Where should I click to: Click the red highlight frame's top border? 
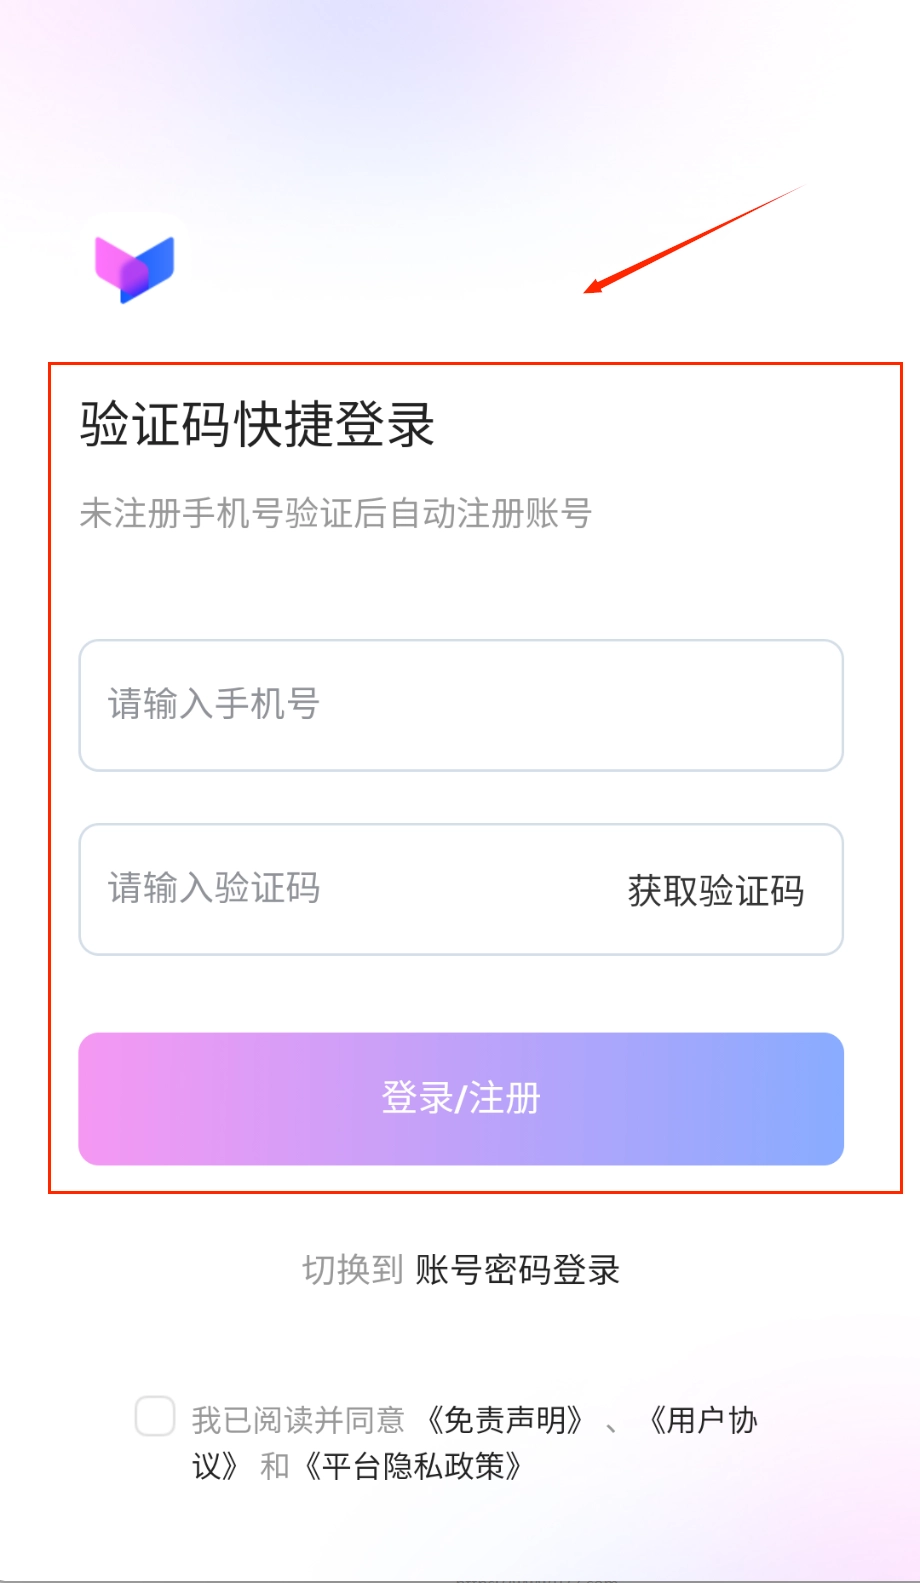tap(475, 364)
